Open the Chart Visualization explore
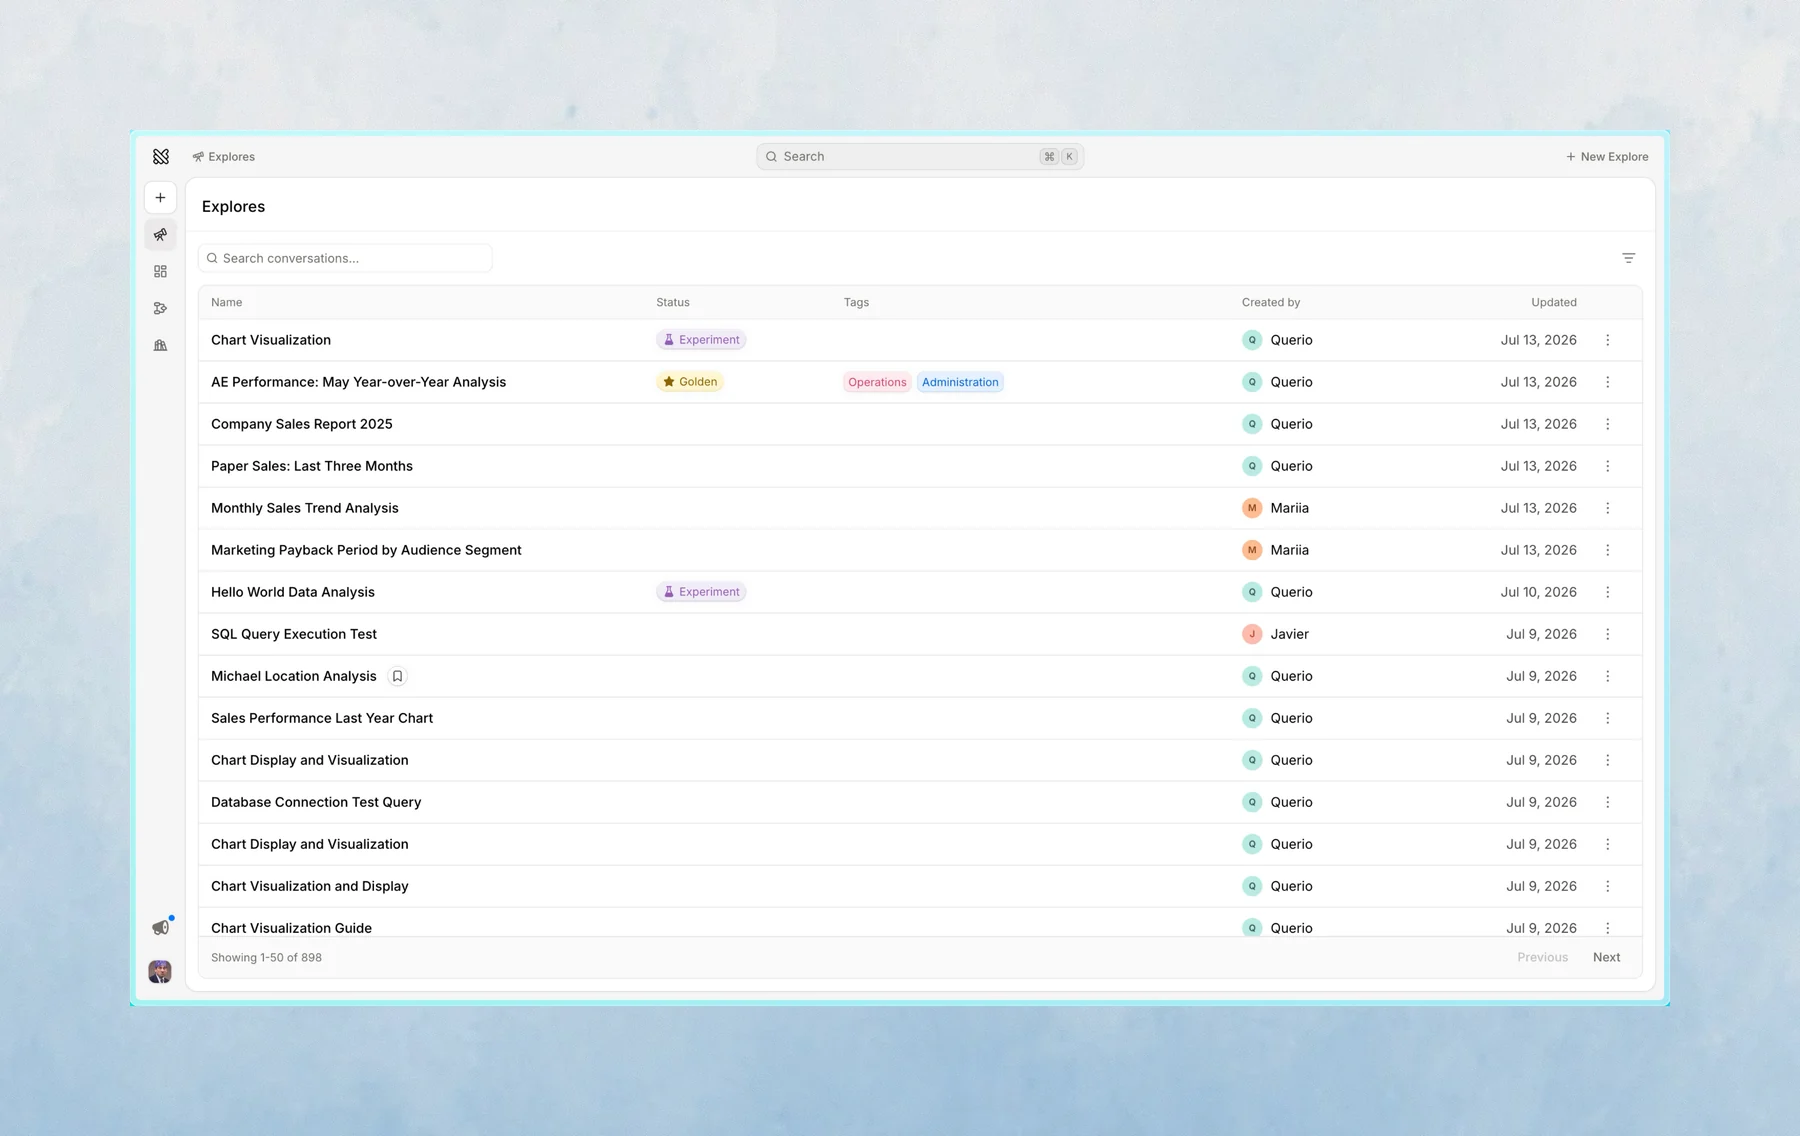1800x1136 pixels. [271, 340]
